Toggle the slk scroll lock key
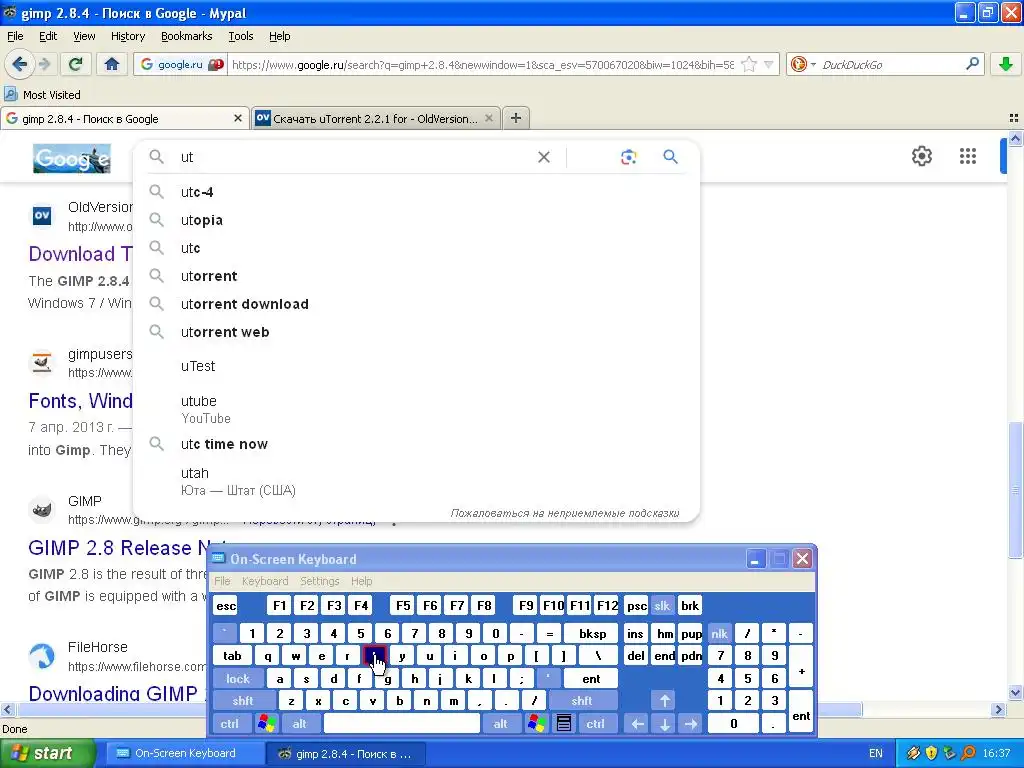 tap(662, 606)
